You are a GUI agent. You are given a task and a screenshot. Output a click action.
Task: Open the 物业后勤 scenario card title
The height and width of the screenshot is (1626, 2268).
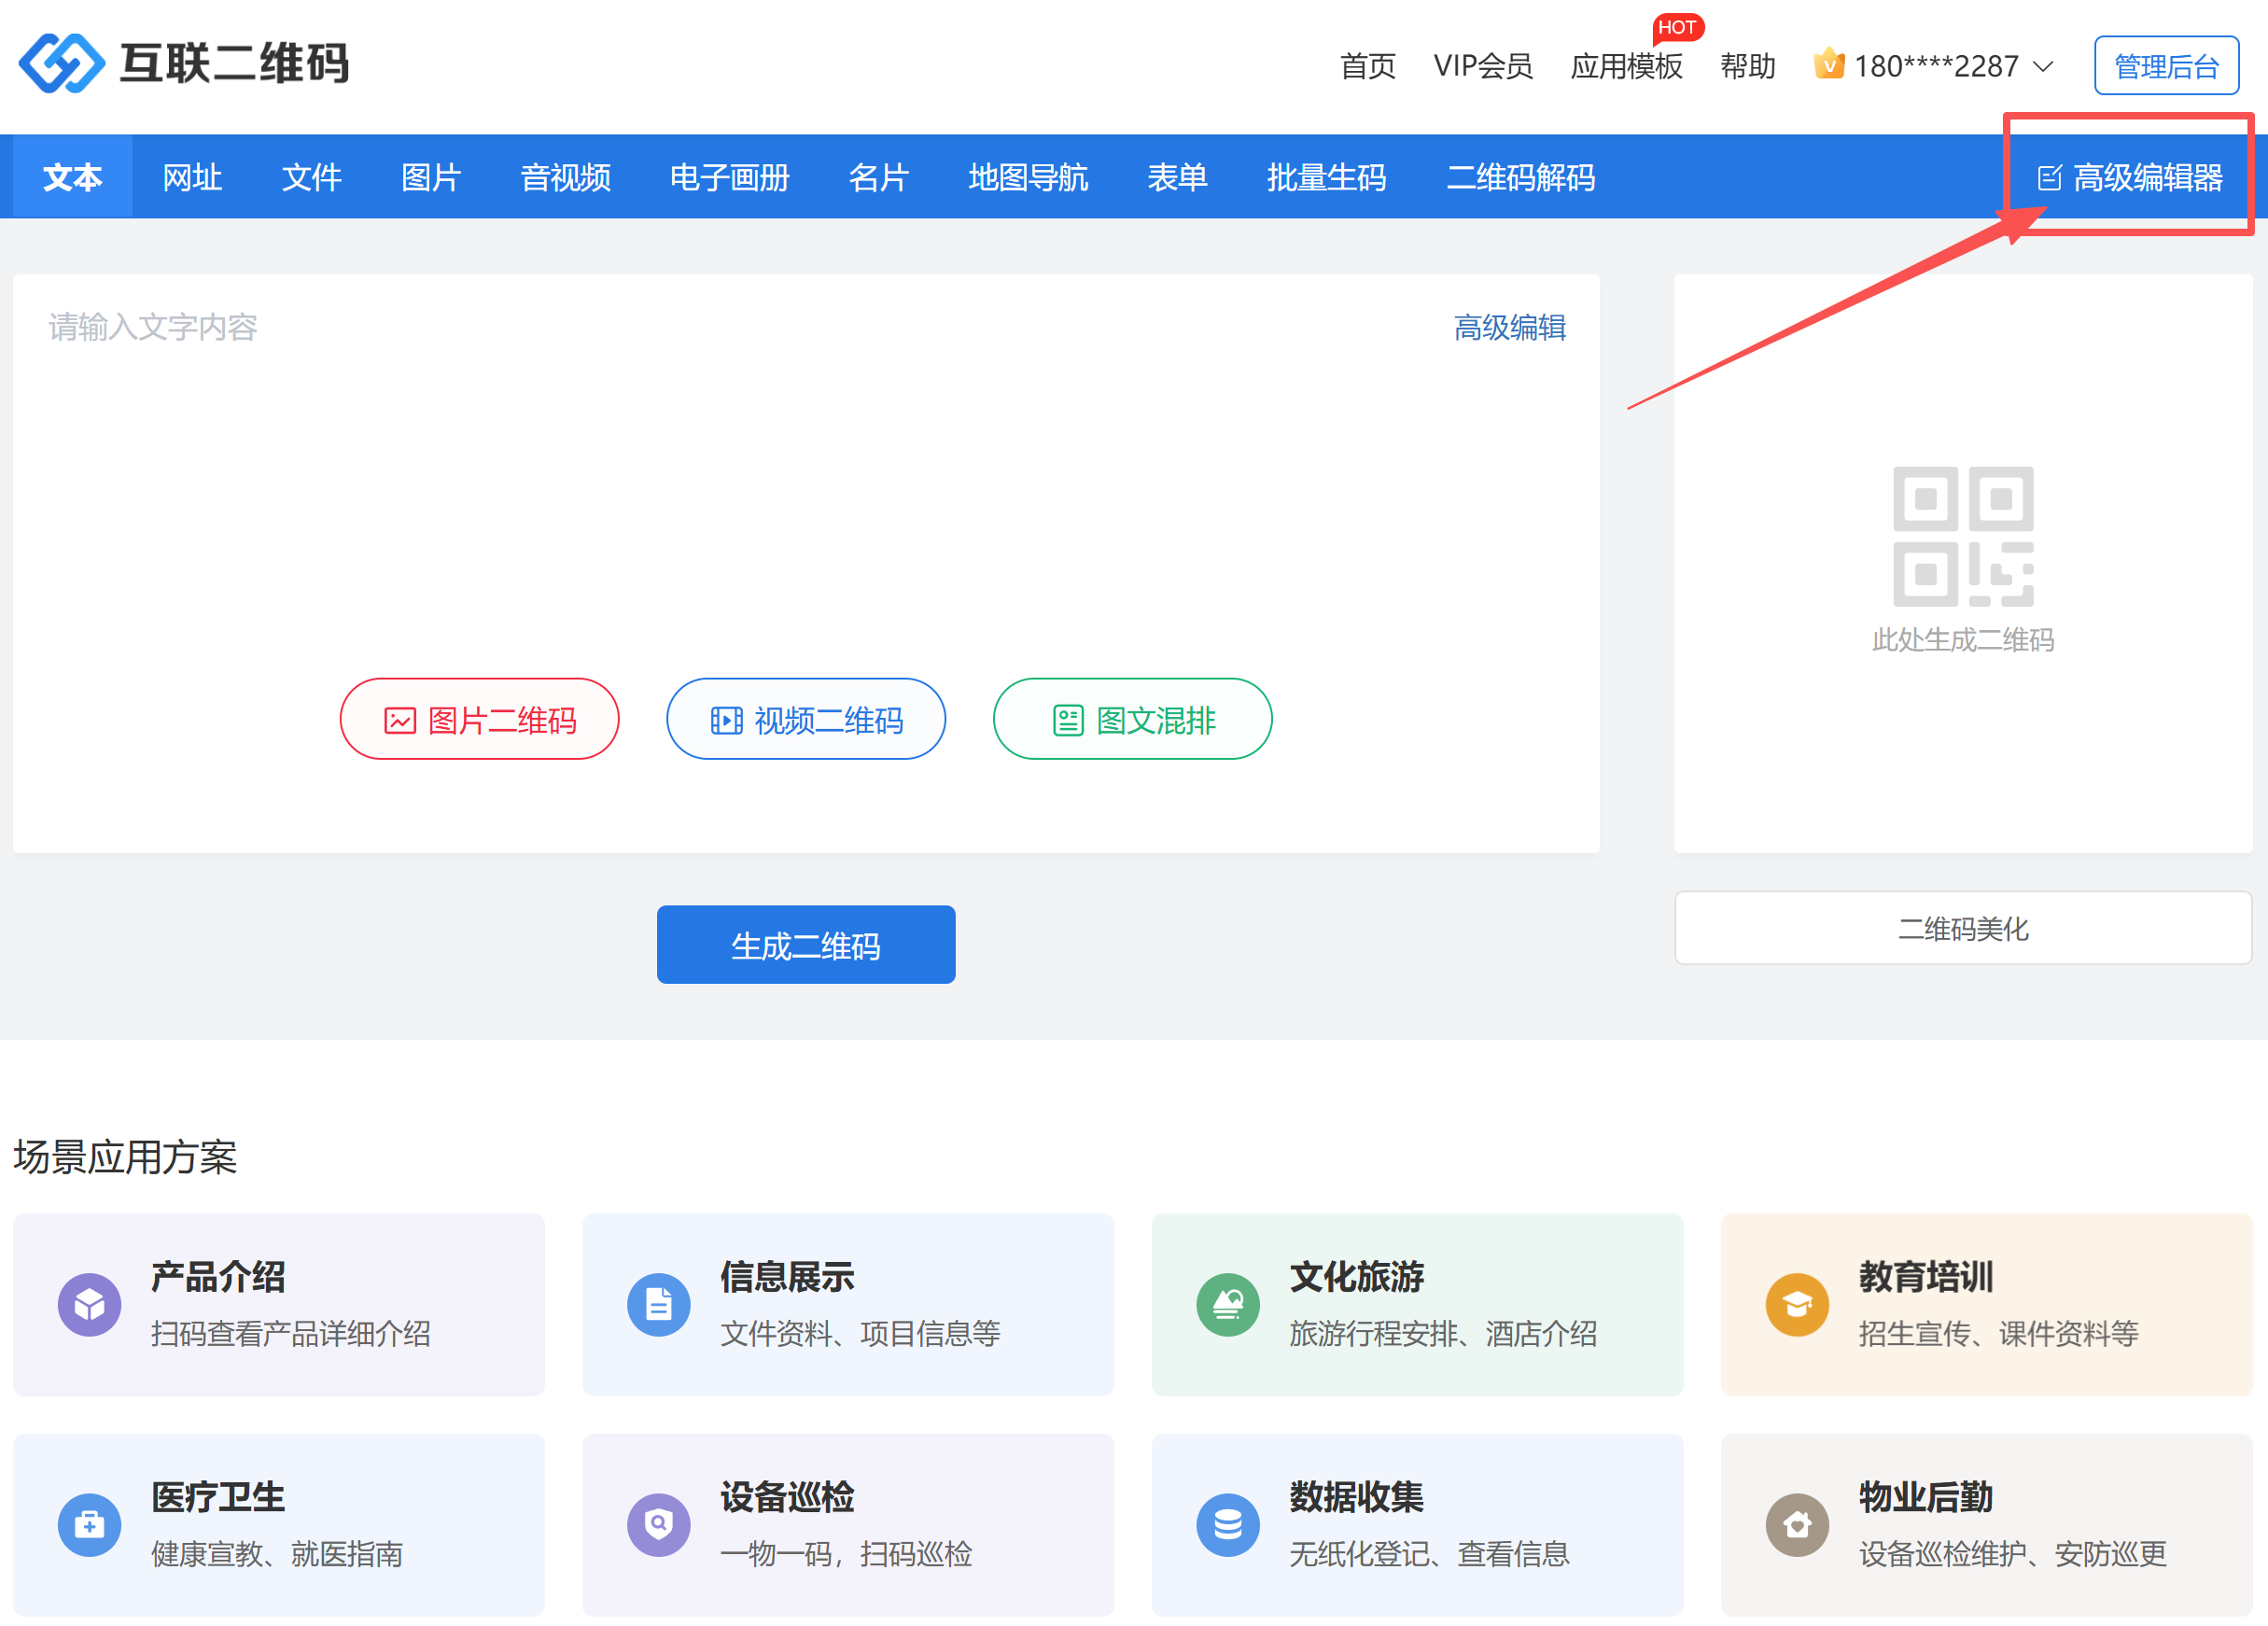point(1926,1497)
